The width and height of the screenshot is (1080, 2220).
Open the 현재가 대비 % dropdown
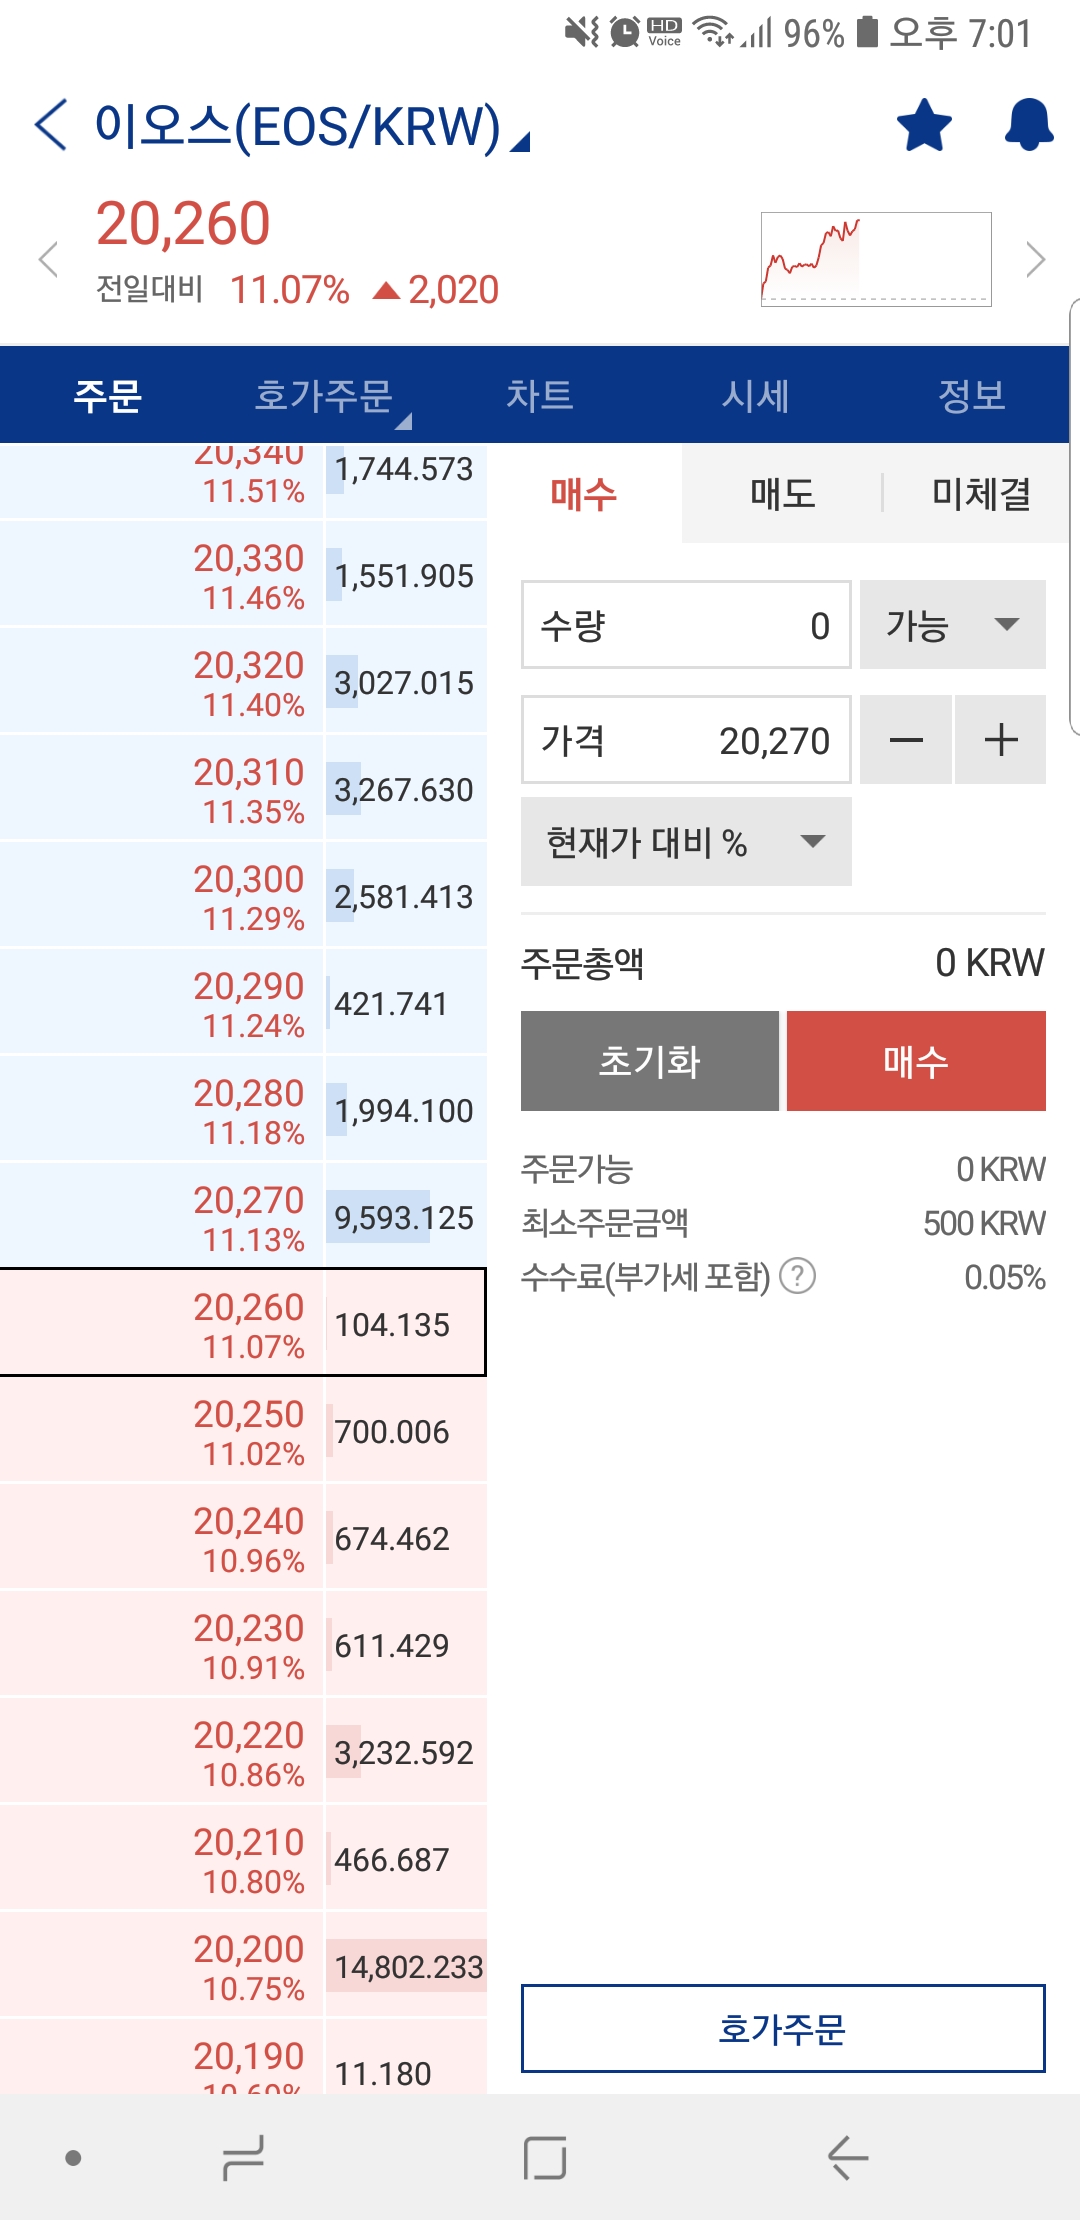tap(686, 842)
